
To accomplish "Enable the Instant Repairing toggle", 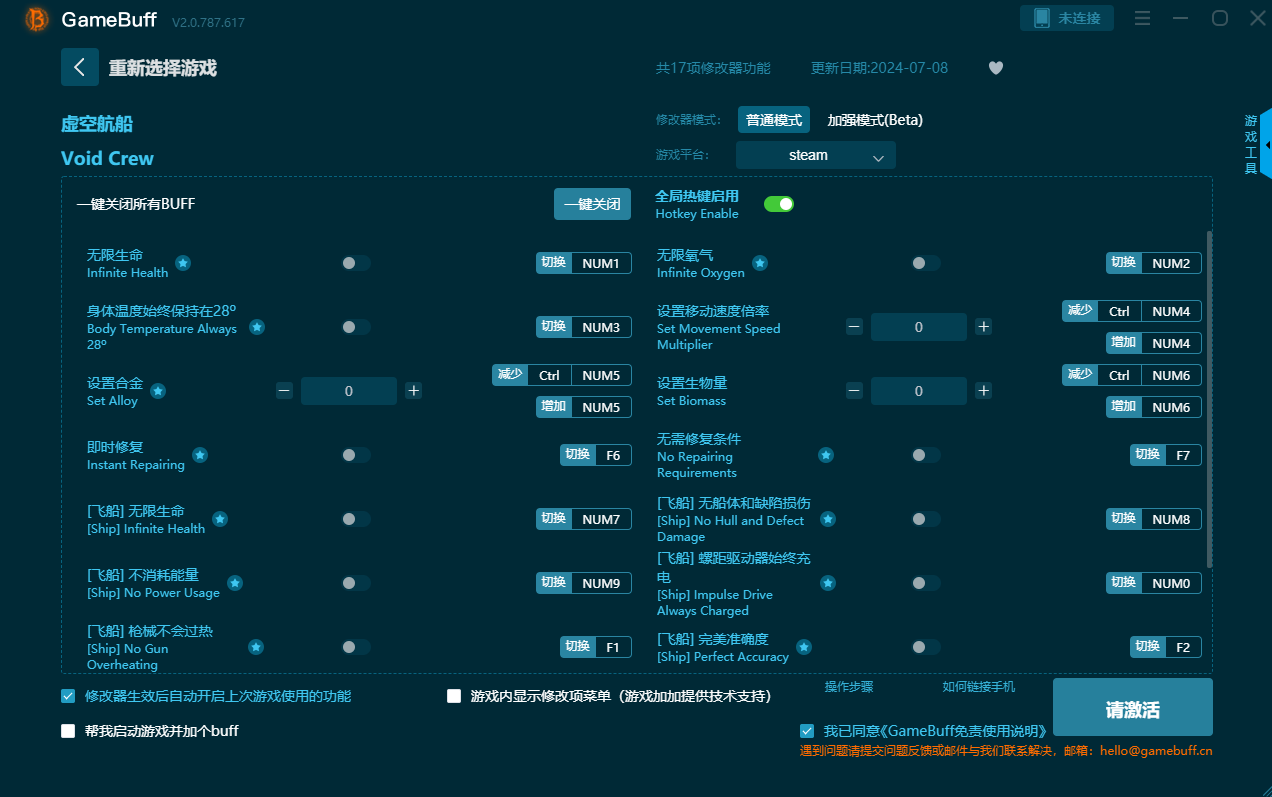I will coord(356,455).
